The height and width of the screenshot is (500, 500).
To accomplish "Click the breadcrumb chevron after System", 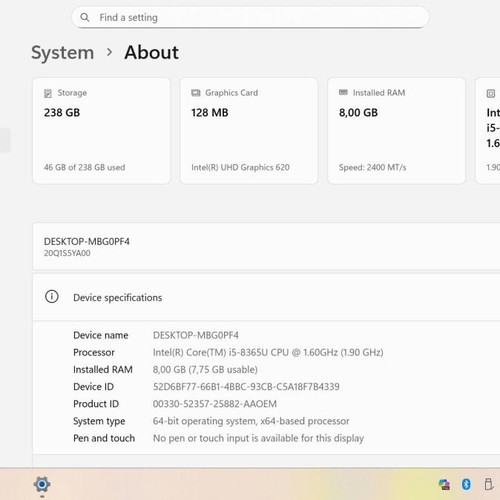I will pyautogui.click(x=109, y=52).
